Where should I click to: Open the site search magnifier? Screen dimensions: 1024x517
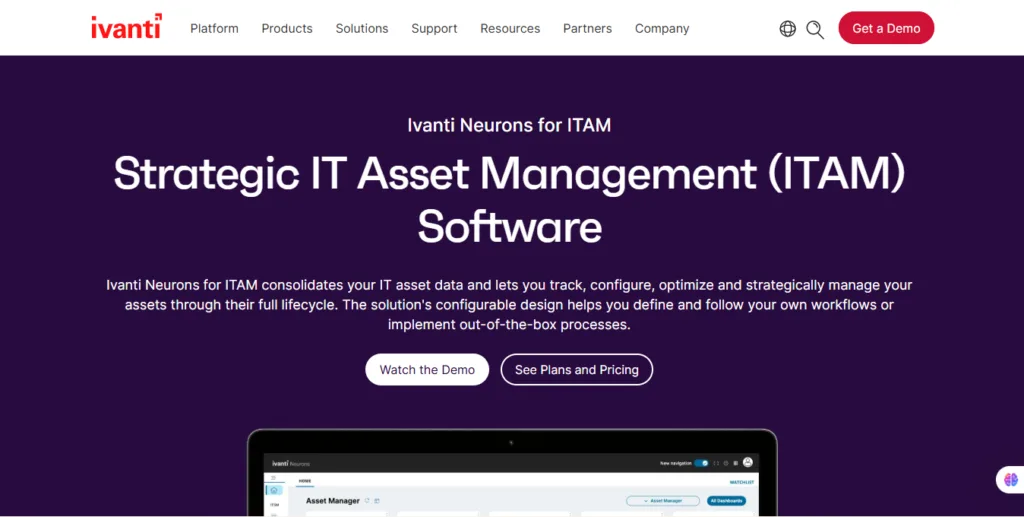tap(815, 29)
